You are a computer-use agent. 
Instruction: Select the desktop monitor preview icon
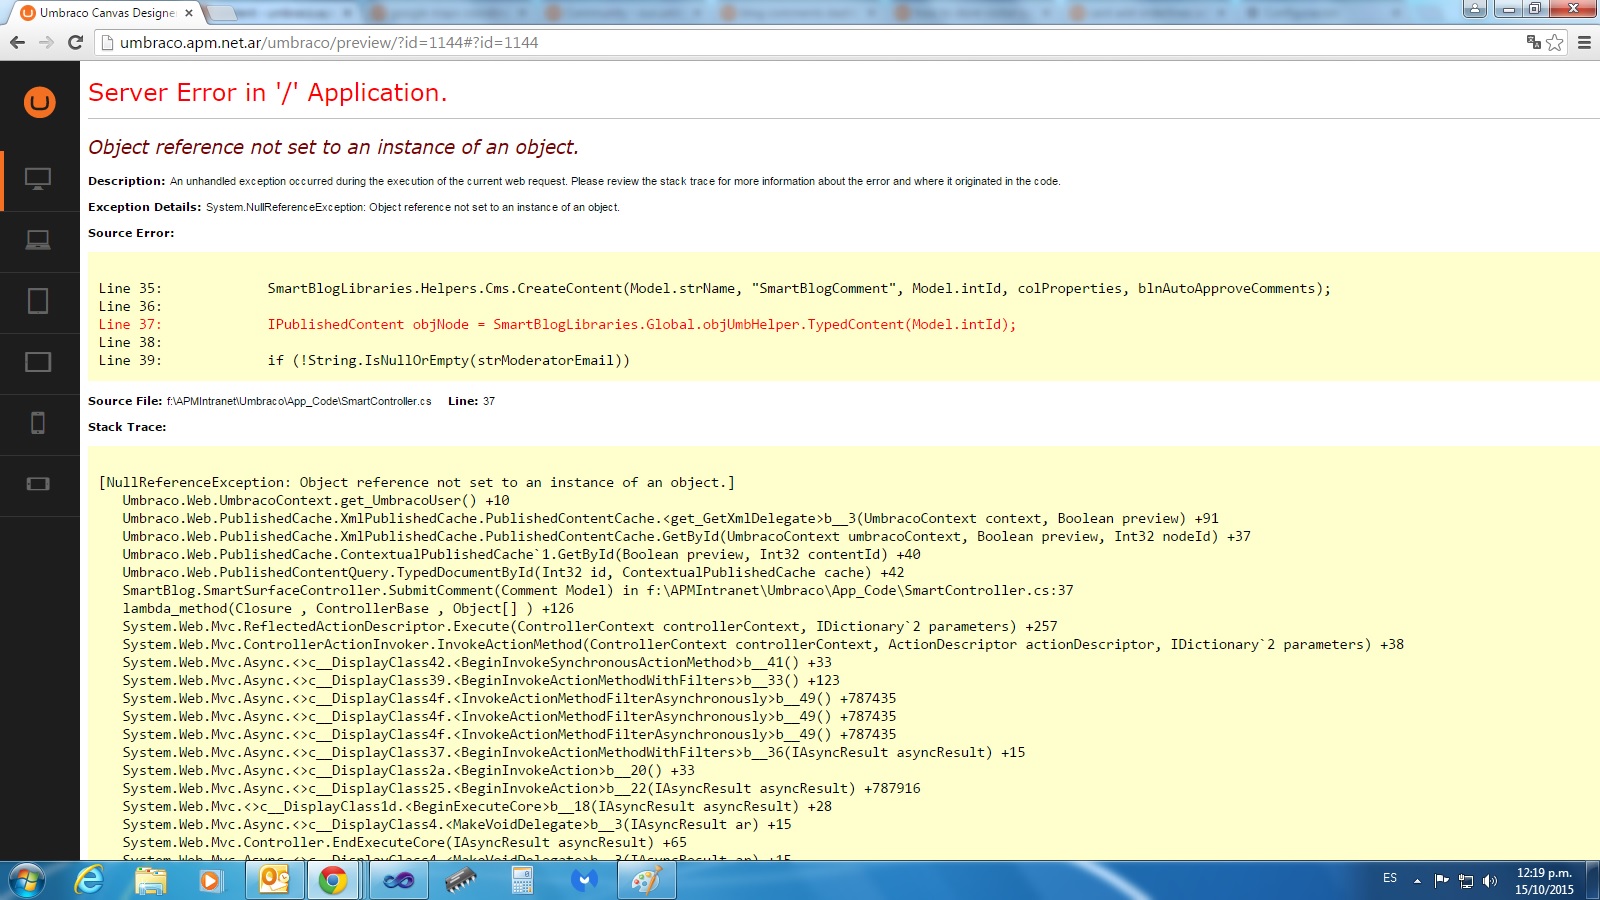(38, 180)
